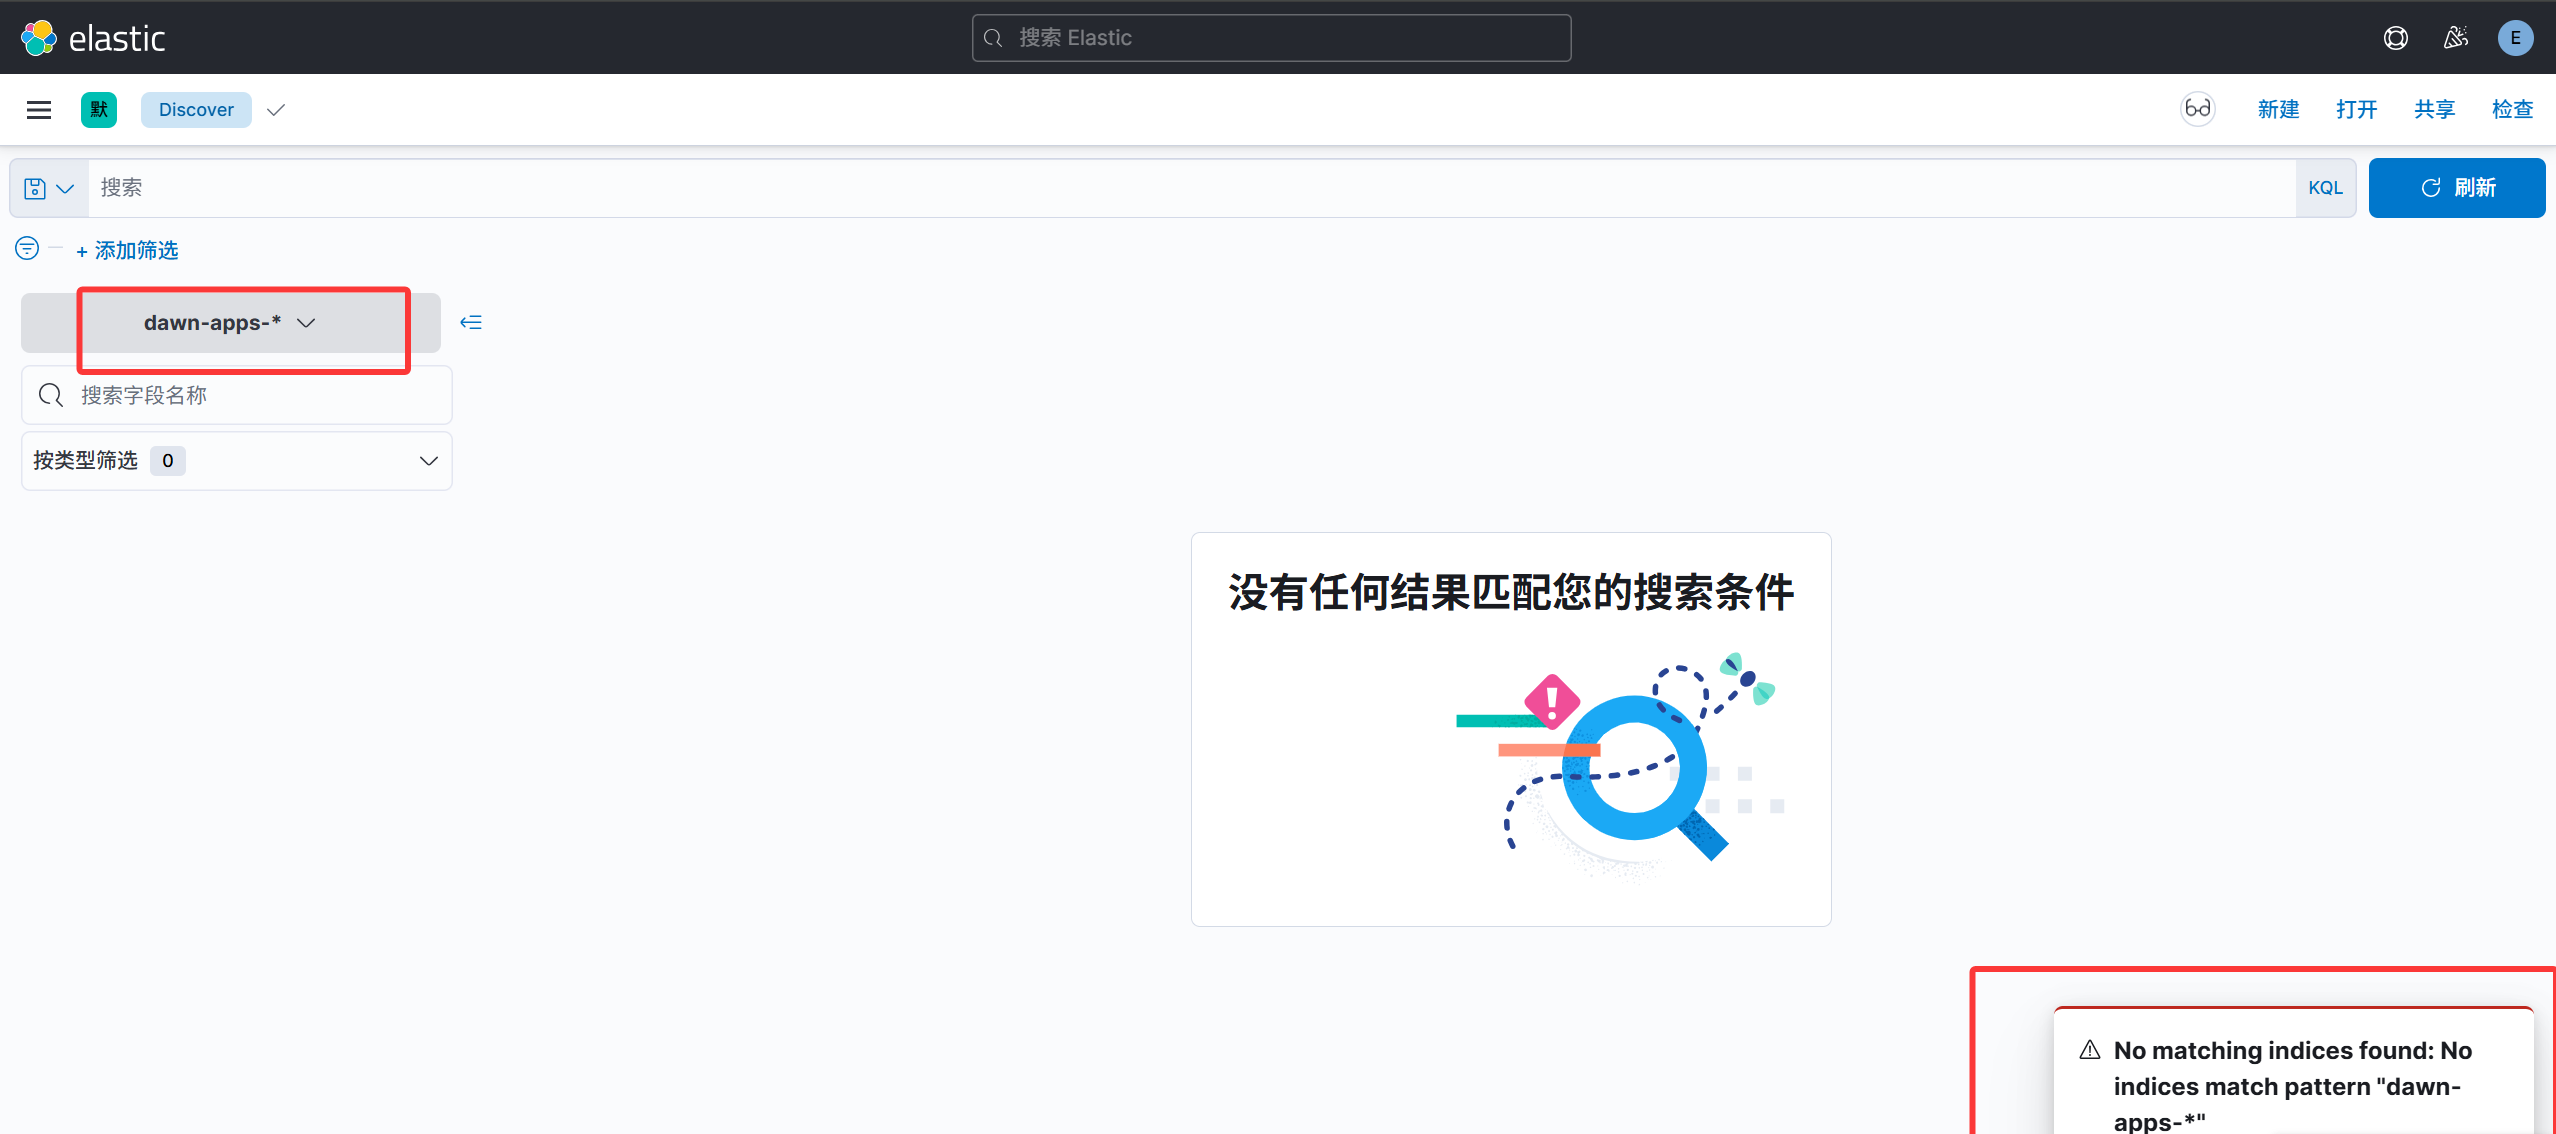Screen dimensions: 2556x1134
Task: Focus the KQL query 搜索 input
Action: pos(1192,188)
